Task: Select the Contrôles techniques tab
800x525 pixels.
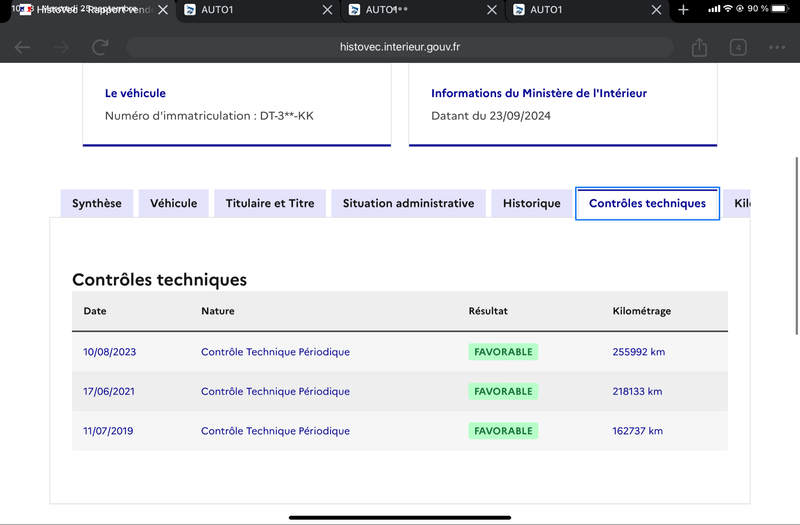Action: coord(647,203)
